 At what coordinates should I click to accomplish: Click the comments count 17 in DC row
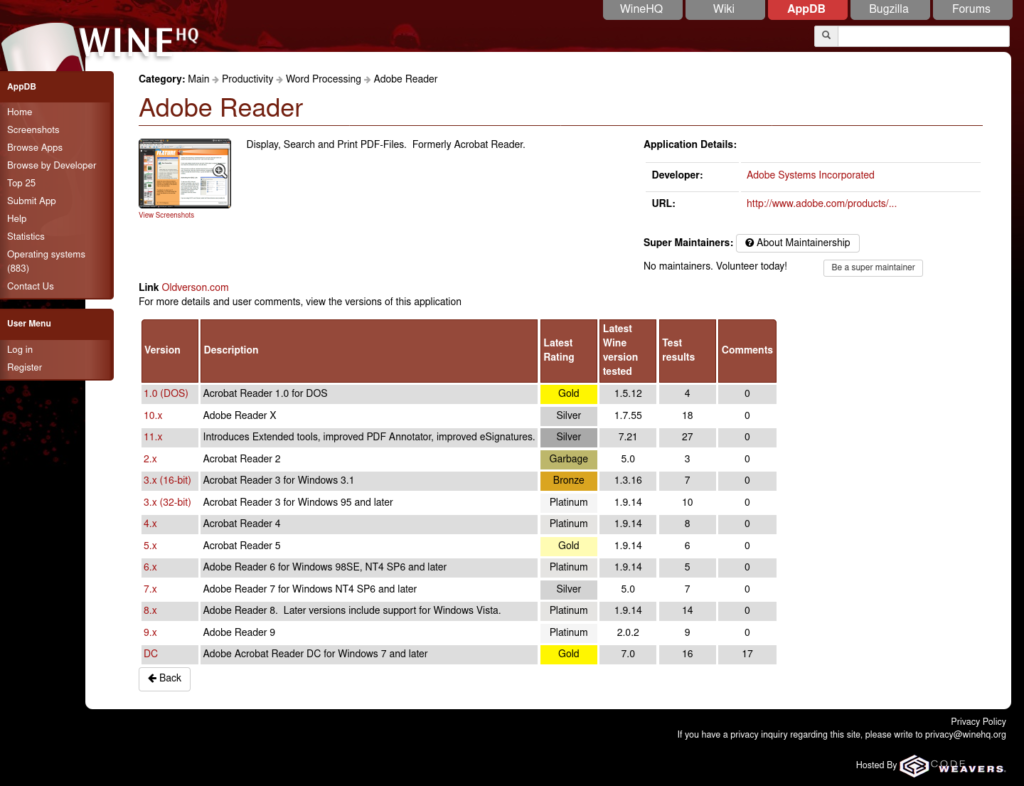click(747, 653)
